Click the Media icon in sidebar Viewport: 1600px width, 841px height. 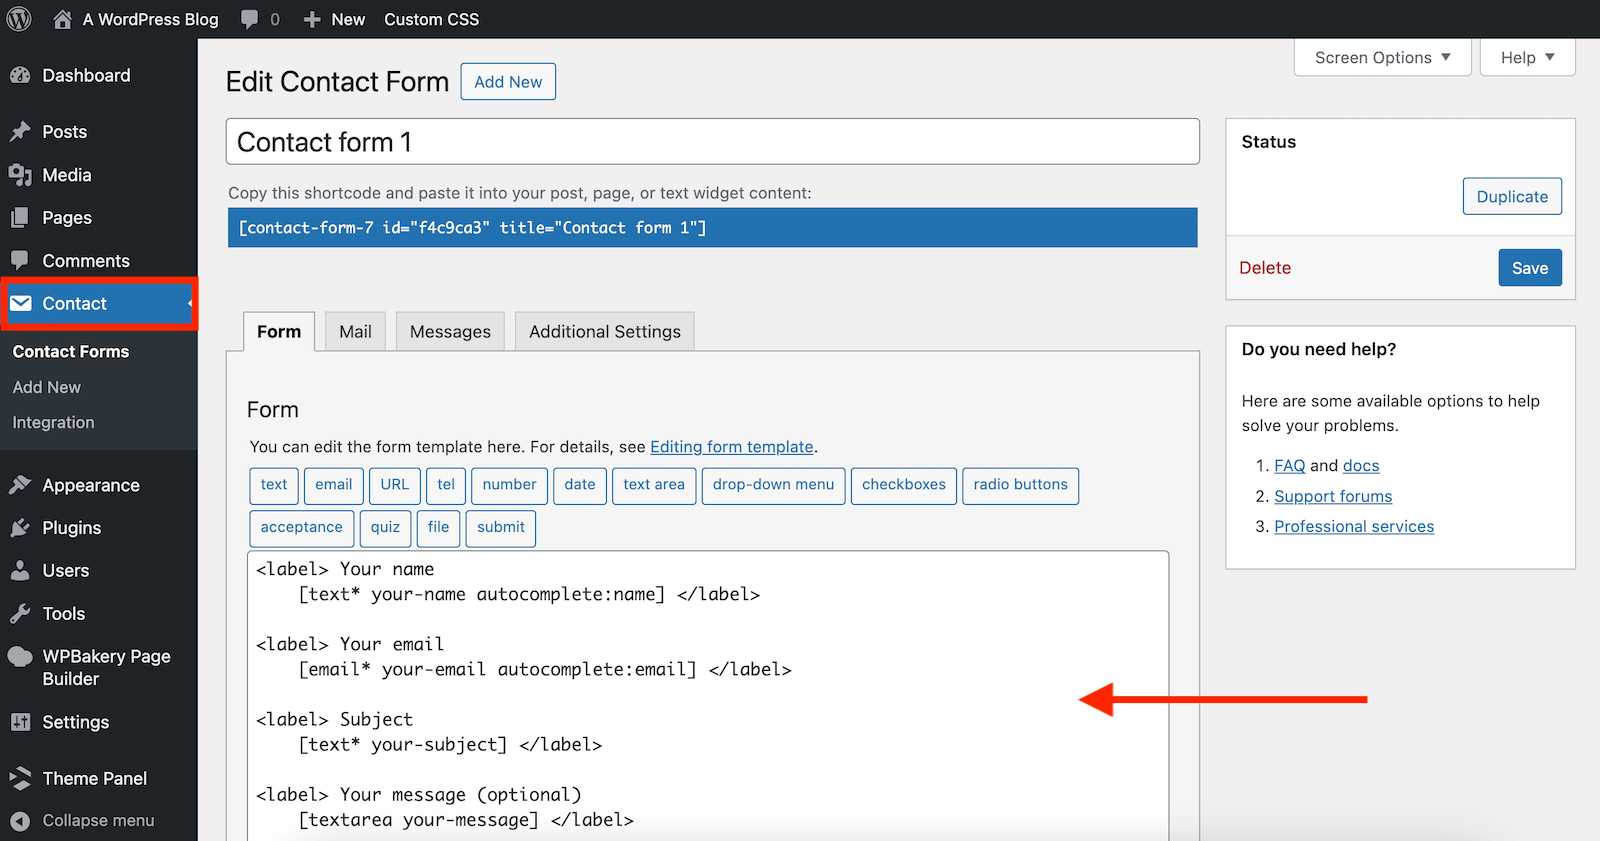20,175
